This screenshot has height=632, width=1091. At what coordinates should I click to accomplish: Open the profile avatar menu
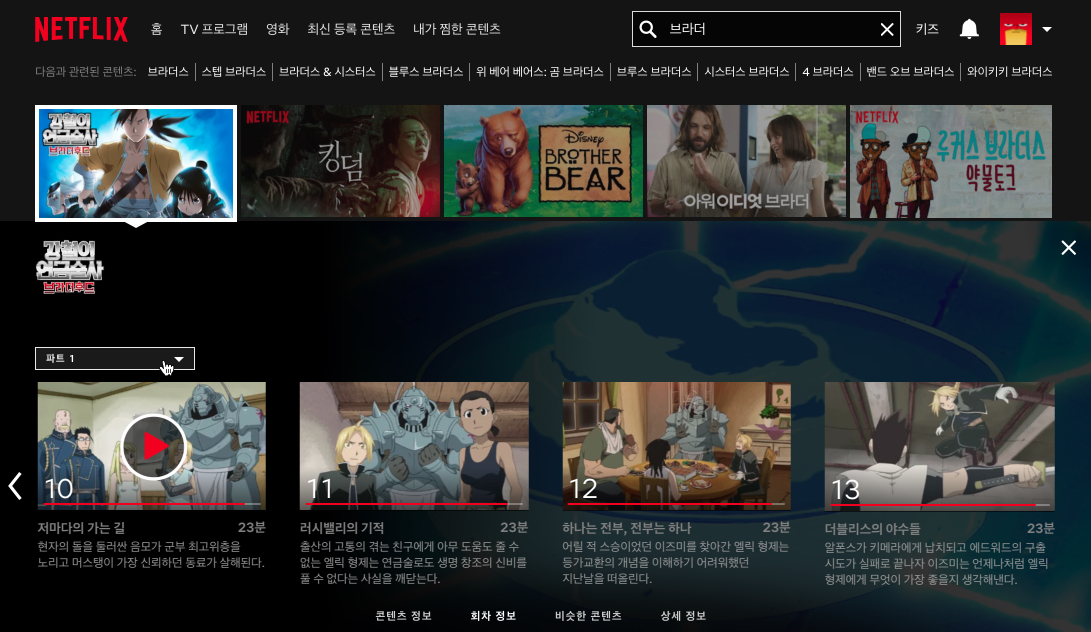(x=1016, y=29)
